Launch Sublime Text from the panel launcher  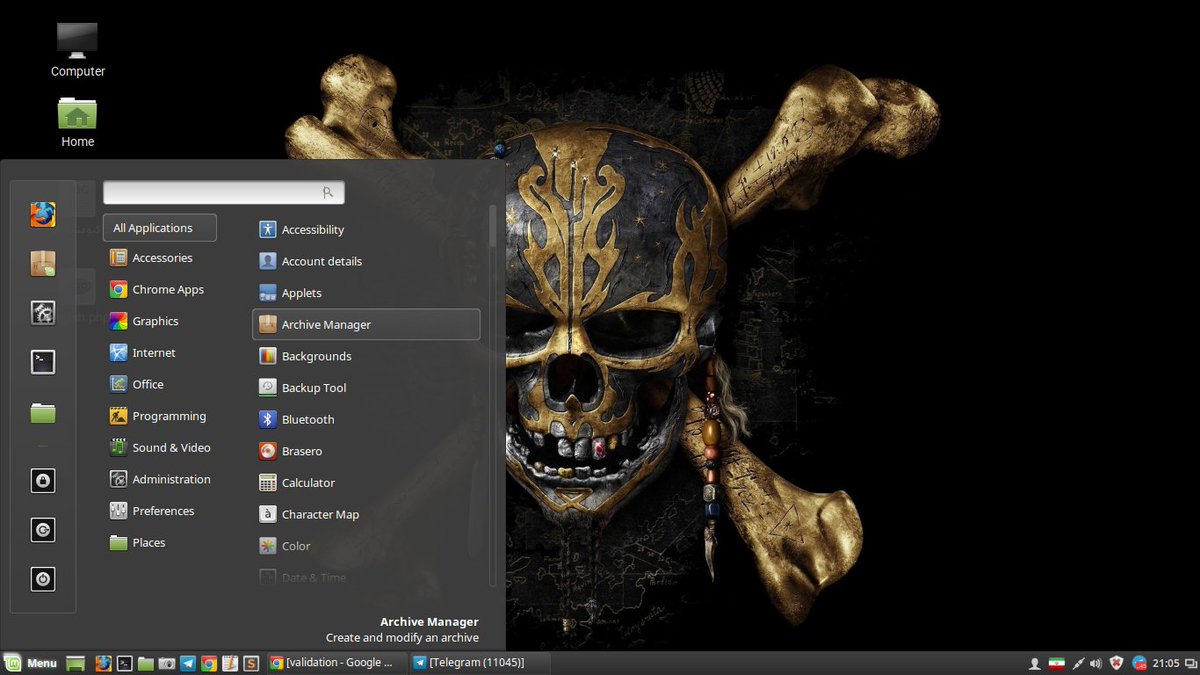(x=251, y=663)
